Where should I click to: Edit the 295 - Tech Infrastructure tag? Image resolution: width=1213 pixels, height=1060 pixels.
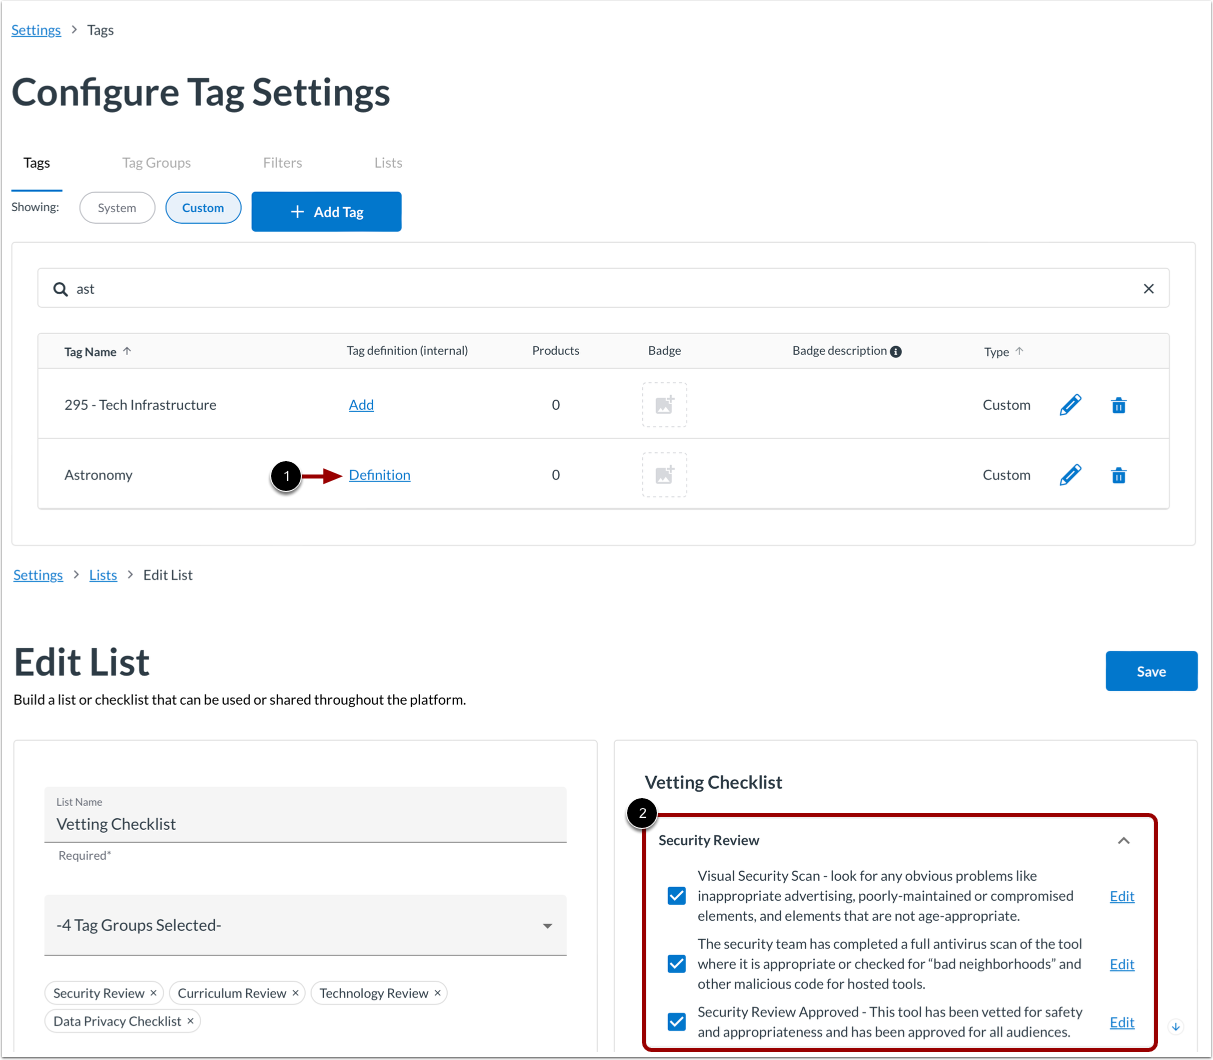click(x=1070, y=405)
